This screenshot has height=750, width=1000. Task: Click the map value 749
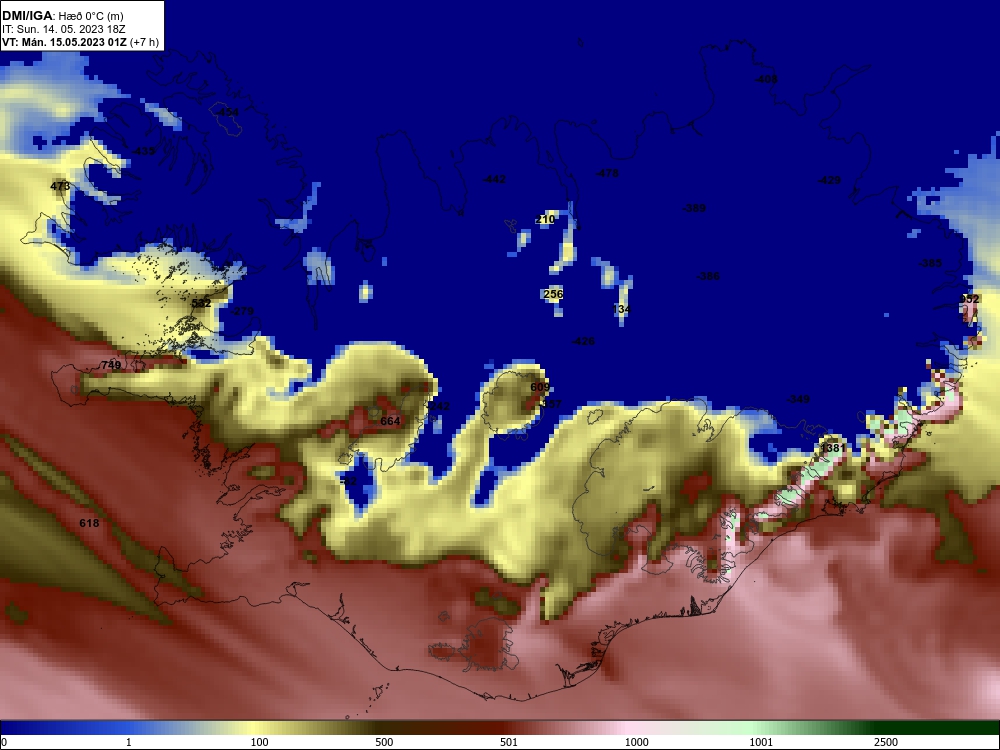[x=111, y=365]
